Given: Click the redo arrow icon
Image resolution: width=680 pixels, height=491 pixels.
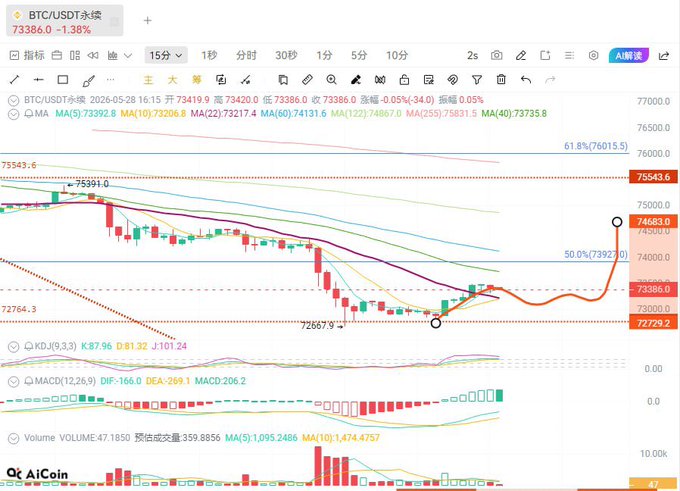Looking at the screenshot, I should (x=550, y=80).
